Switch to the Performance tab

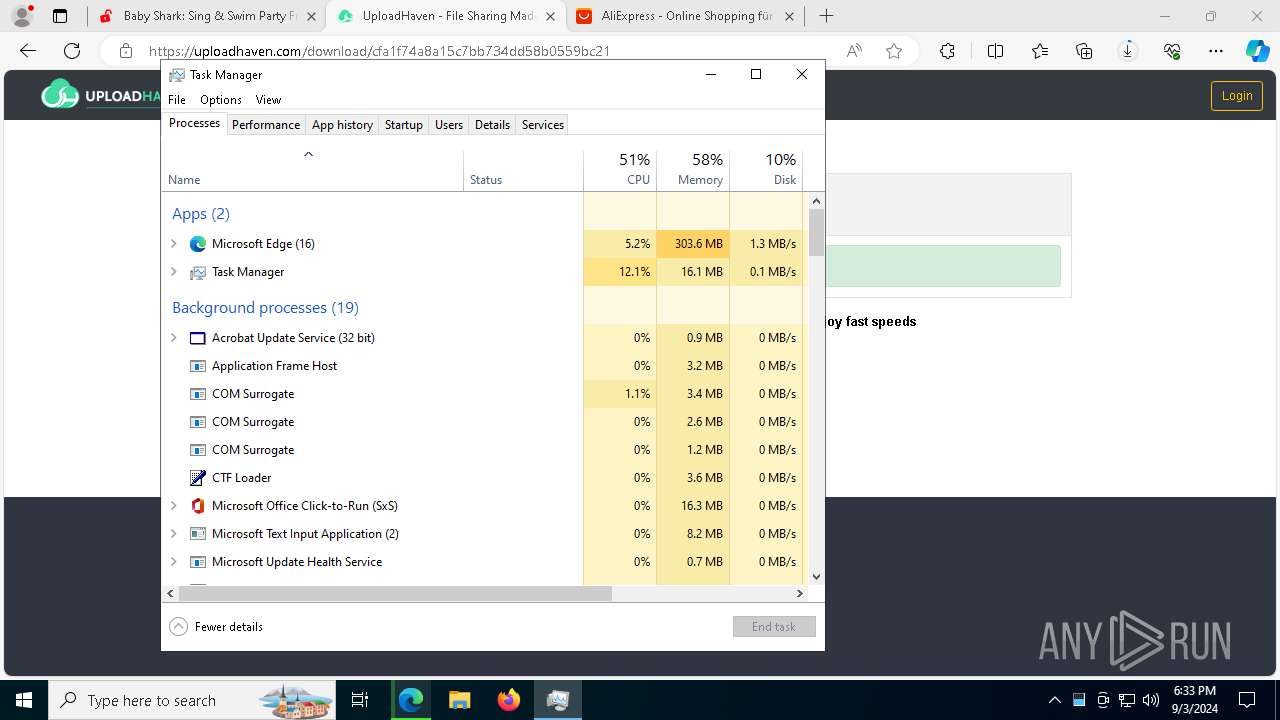[x=266, y=125]
